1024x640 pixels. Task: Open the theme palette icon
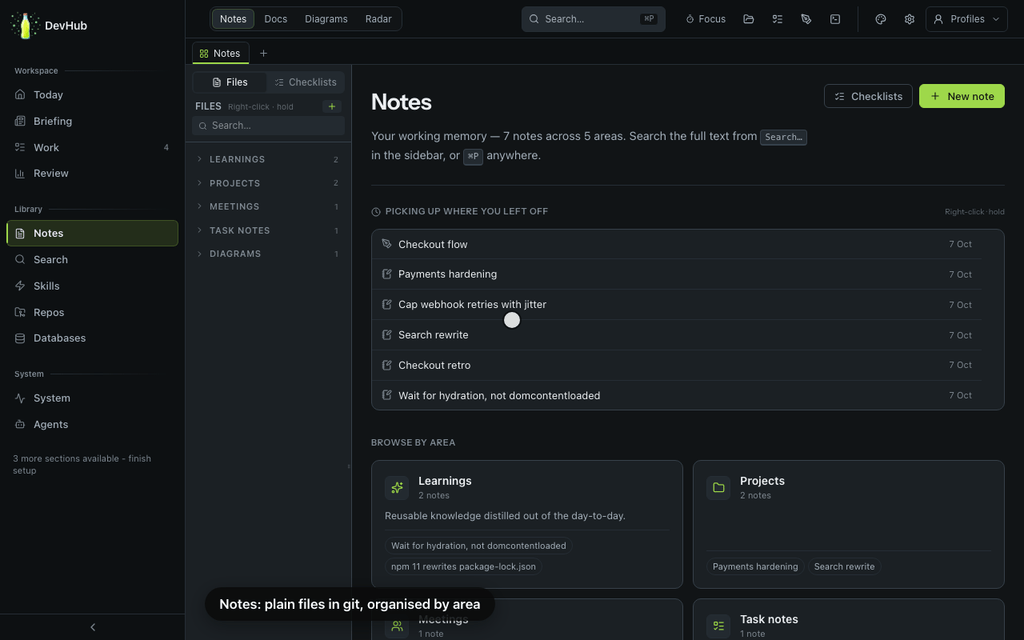[x=880, y=19]
